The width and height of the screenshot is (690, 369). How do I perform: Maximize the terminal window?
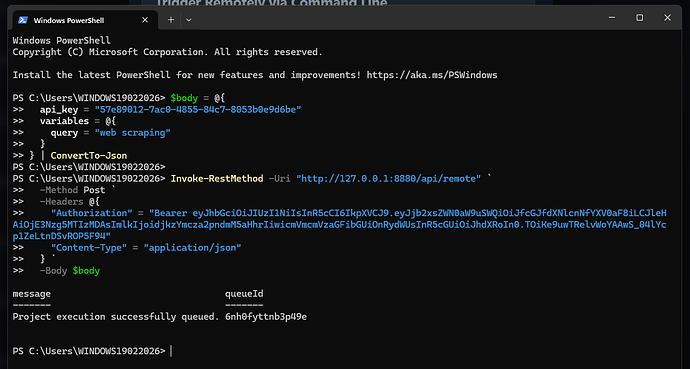coord(640,18)
